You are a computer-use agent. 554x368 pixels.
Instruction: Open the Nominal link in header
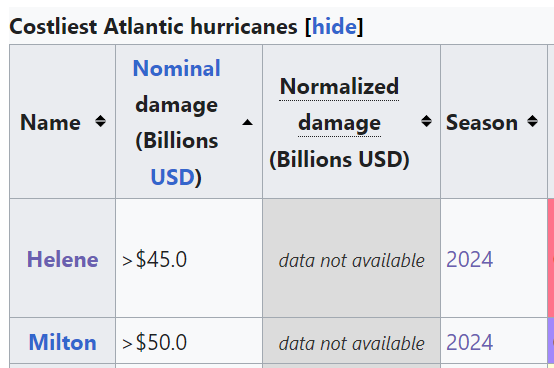point(176,68)
